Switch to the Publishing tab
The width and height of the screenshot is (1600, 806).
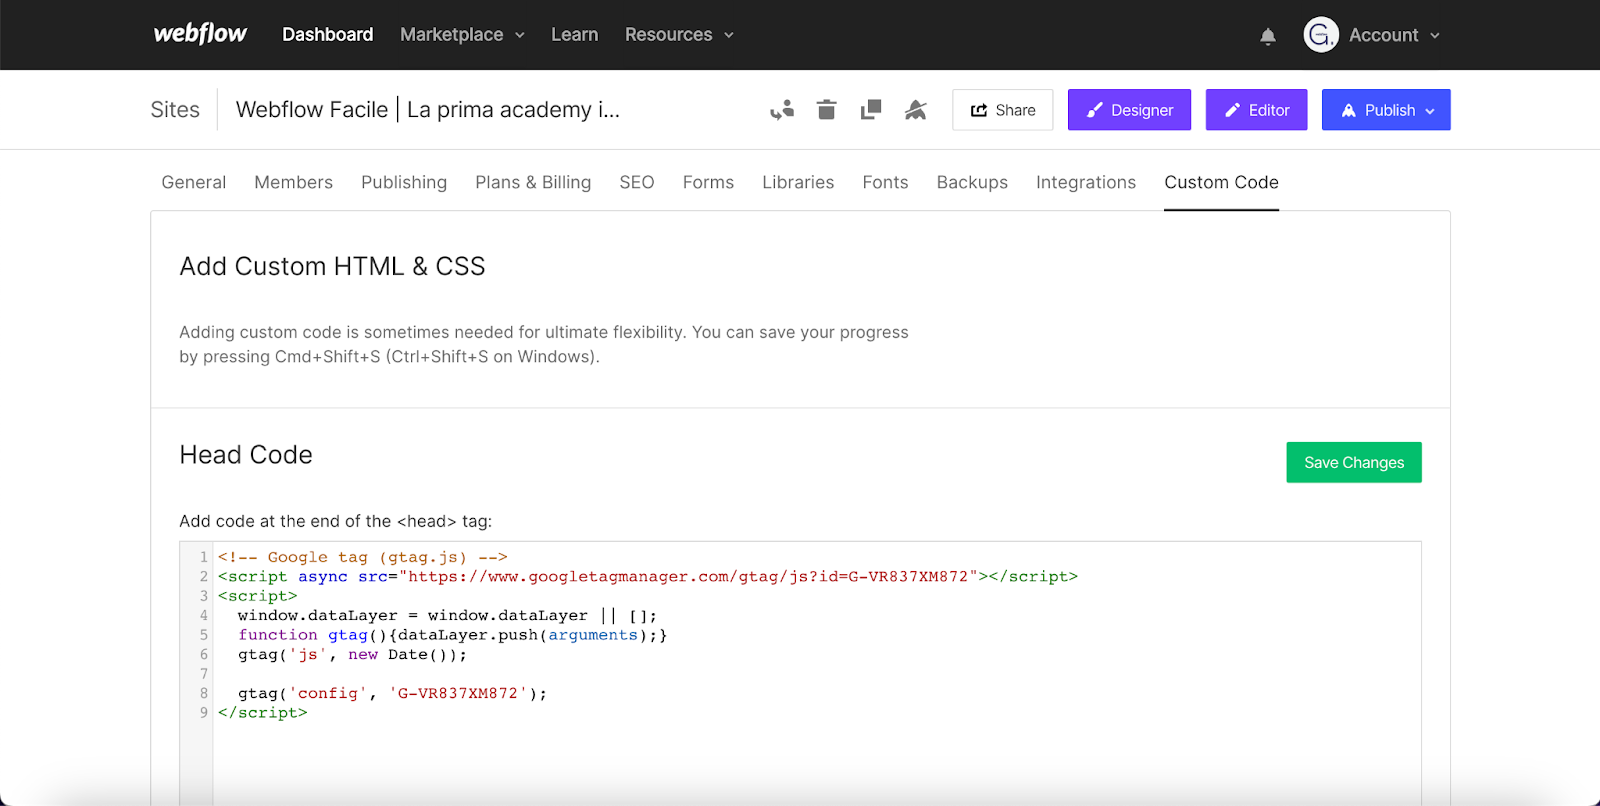(404, 182)
